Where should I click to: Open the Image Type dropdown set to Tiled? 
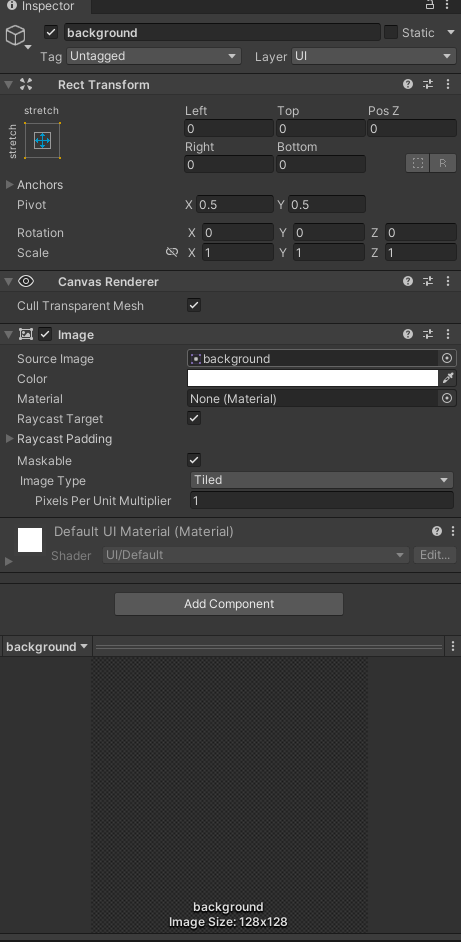(x=322, y=480)
